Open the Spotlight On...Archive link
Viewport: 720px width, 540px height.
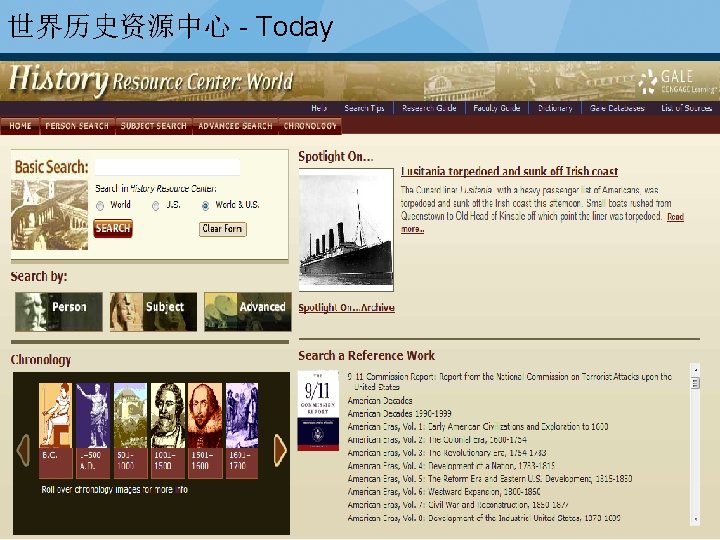[347, 308]
